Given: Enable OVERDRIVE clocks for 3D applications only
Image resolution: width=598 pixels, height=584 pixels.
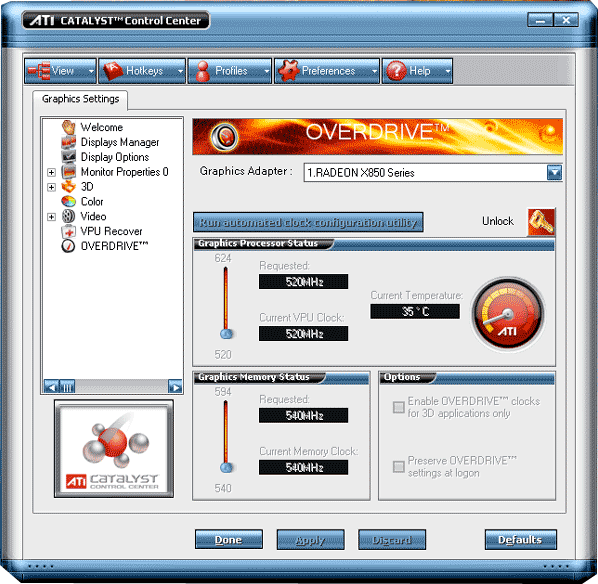Looking at the screenshot, I should tap(399, 407).
